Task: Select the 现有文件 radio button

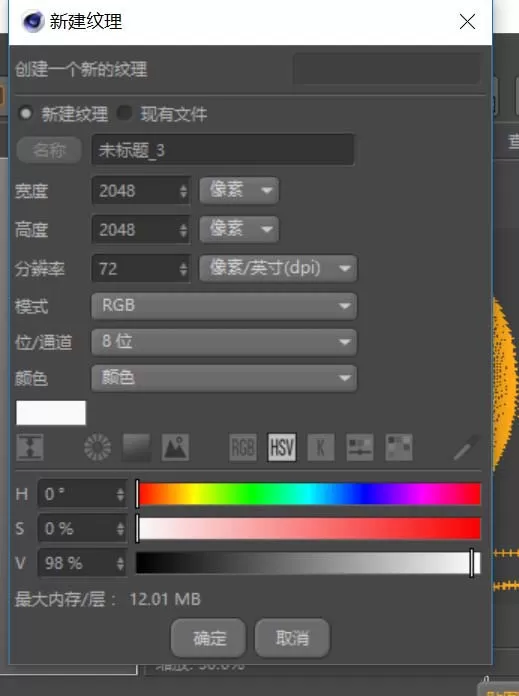Action: pyautogui.click(x=124, y=113)
